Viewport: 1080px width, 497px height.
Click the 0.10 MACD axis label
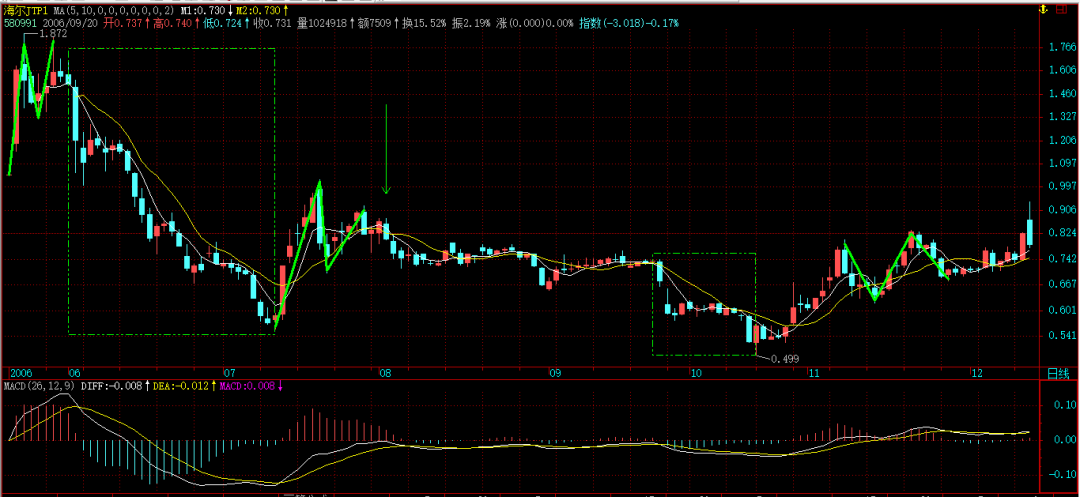[1063, 403]
